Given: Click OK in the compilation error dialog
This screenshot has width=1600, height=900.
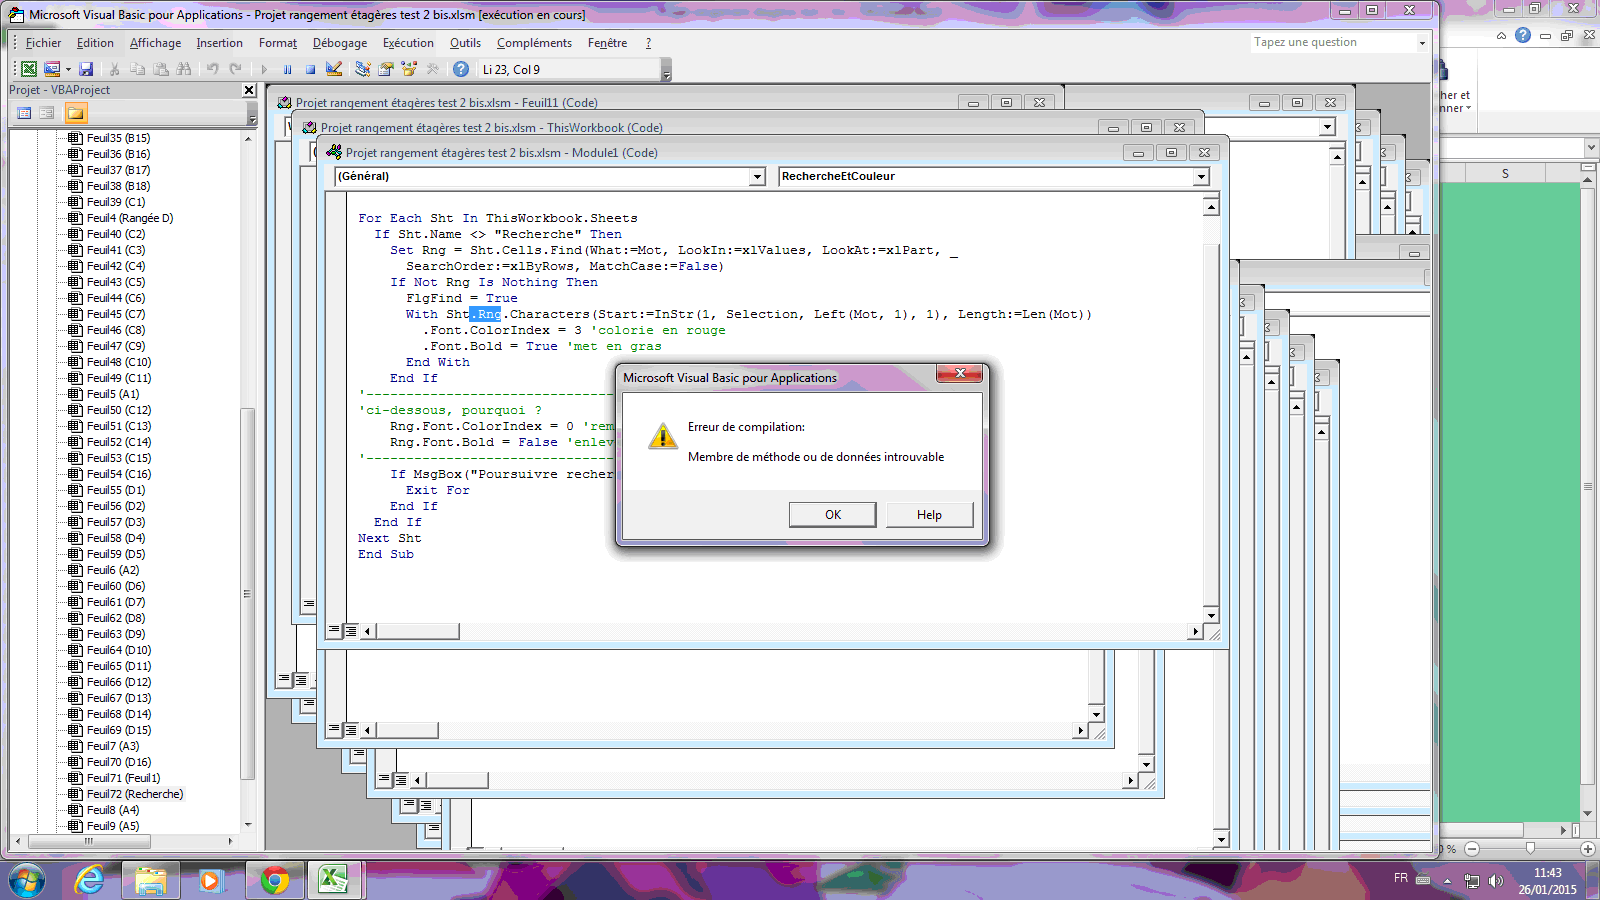Looking at the screenshot, I should 832,515.
